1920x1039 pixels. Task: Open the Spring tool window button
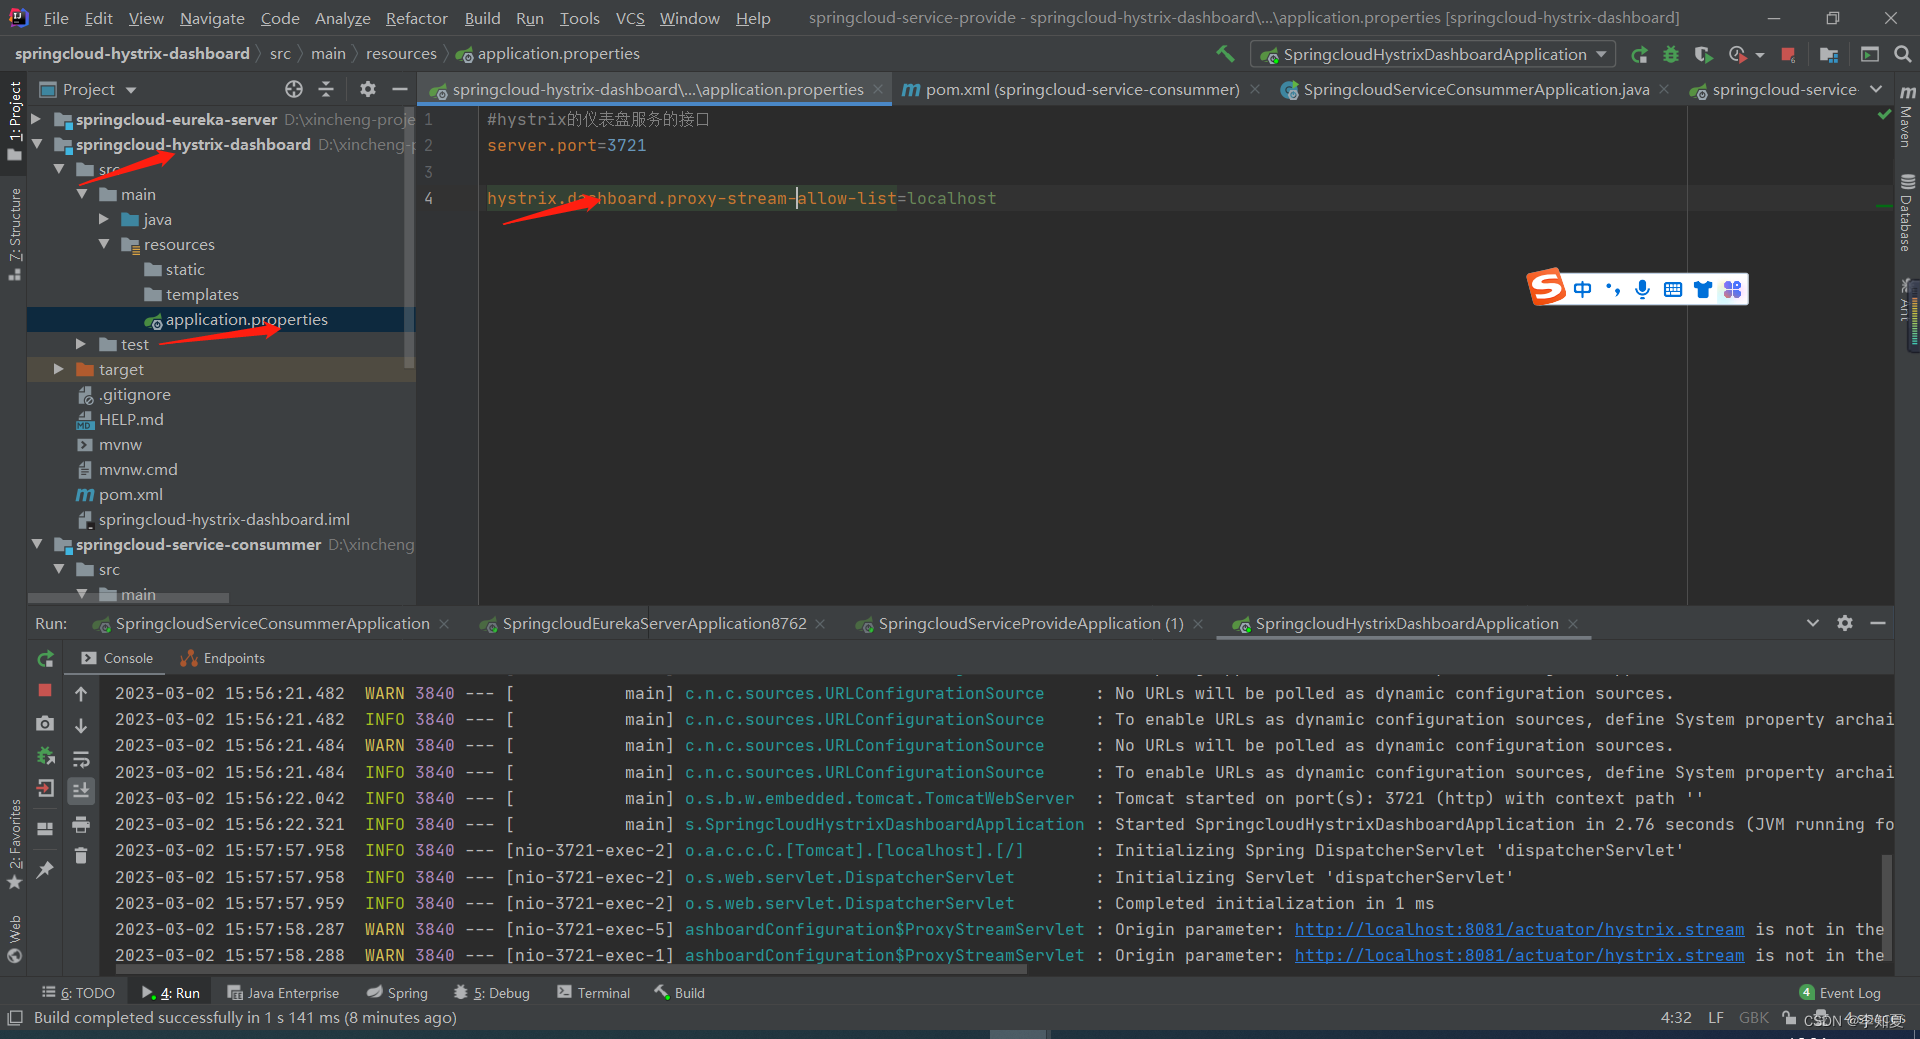(397, 993)
